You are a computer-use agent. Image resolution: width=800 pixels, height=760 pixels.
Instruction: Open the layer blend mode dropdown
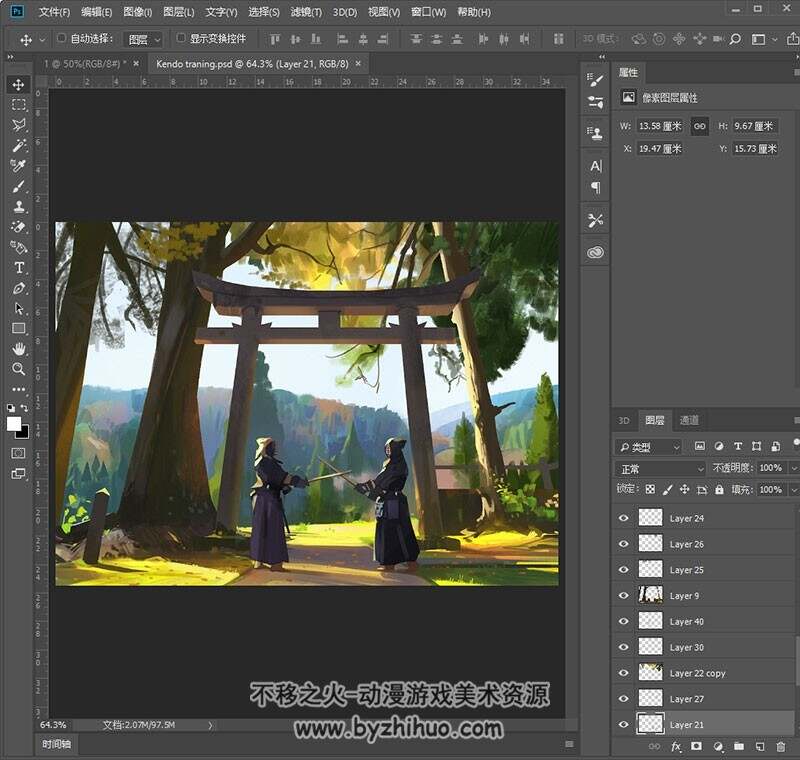pyautogui.click(x=660, y=469)
